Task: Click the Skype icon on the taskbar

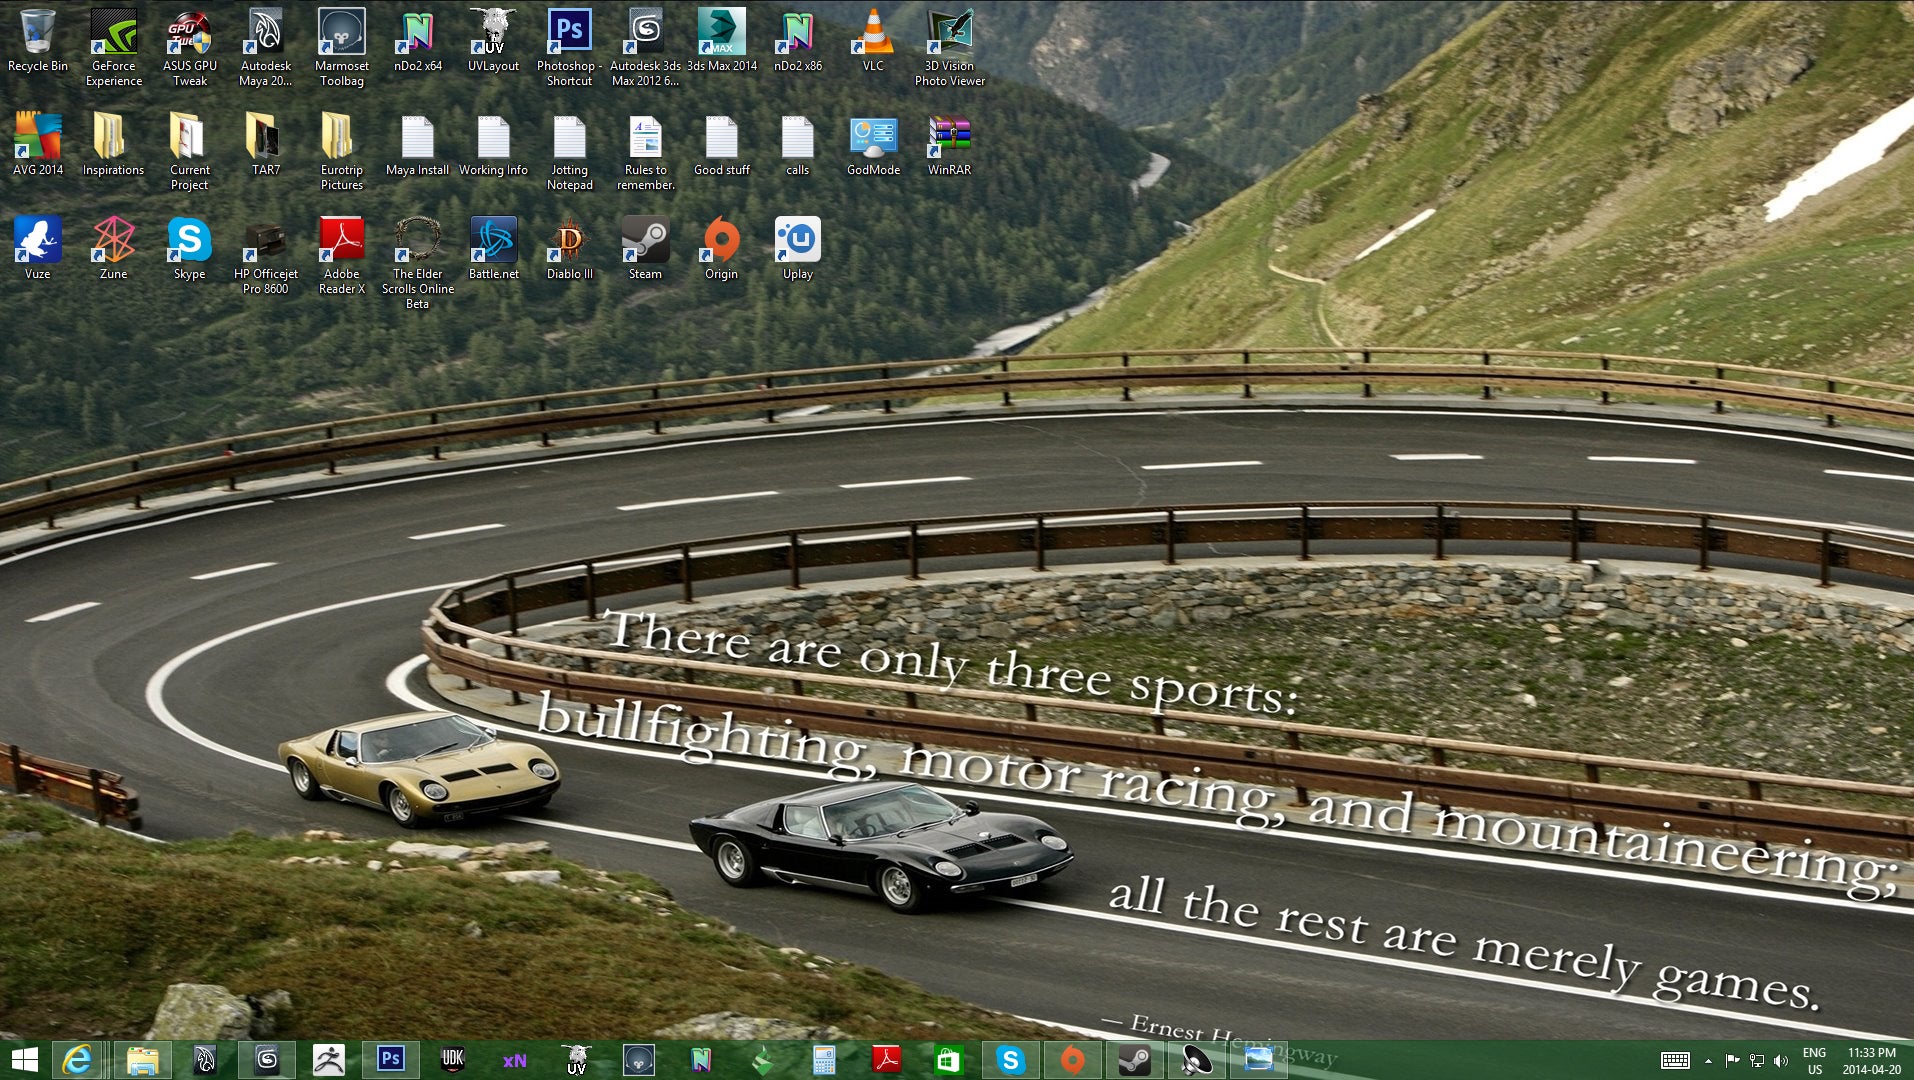Action: [x=1010, y=1060]
